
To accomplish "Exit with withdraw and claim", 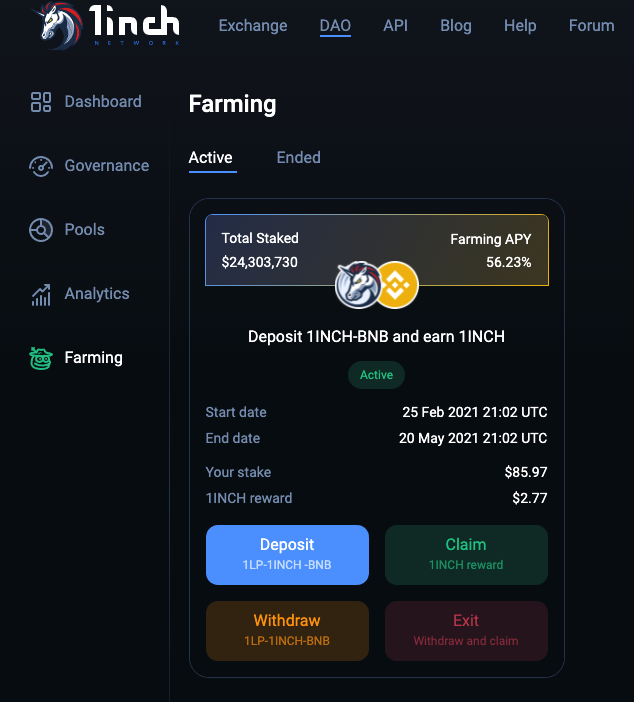I will coord(466,631).
